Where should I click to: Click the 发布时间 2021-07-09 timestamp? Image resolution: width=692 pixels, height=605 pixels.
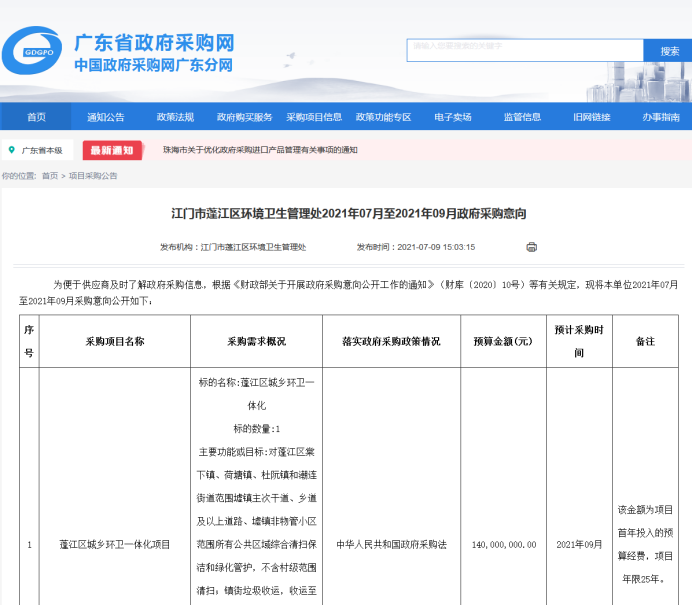[416, 247]
